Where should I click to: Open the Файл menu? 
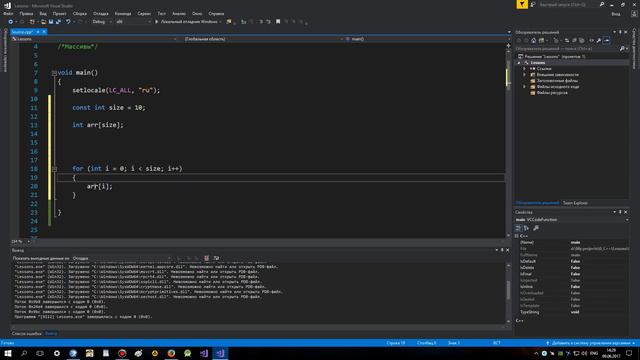point(8,13)
